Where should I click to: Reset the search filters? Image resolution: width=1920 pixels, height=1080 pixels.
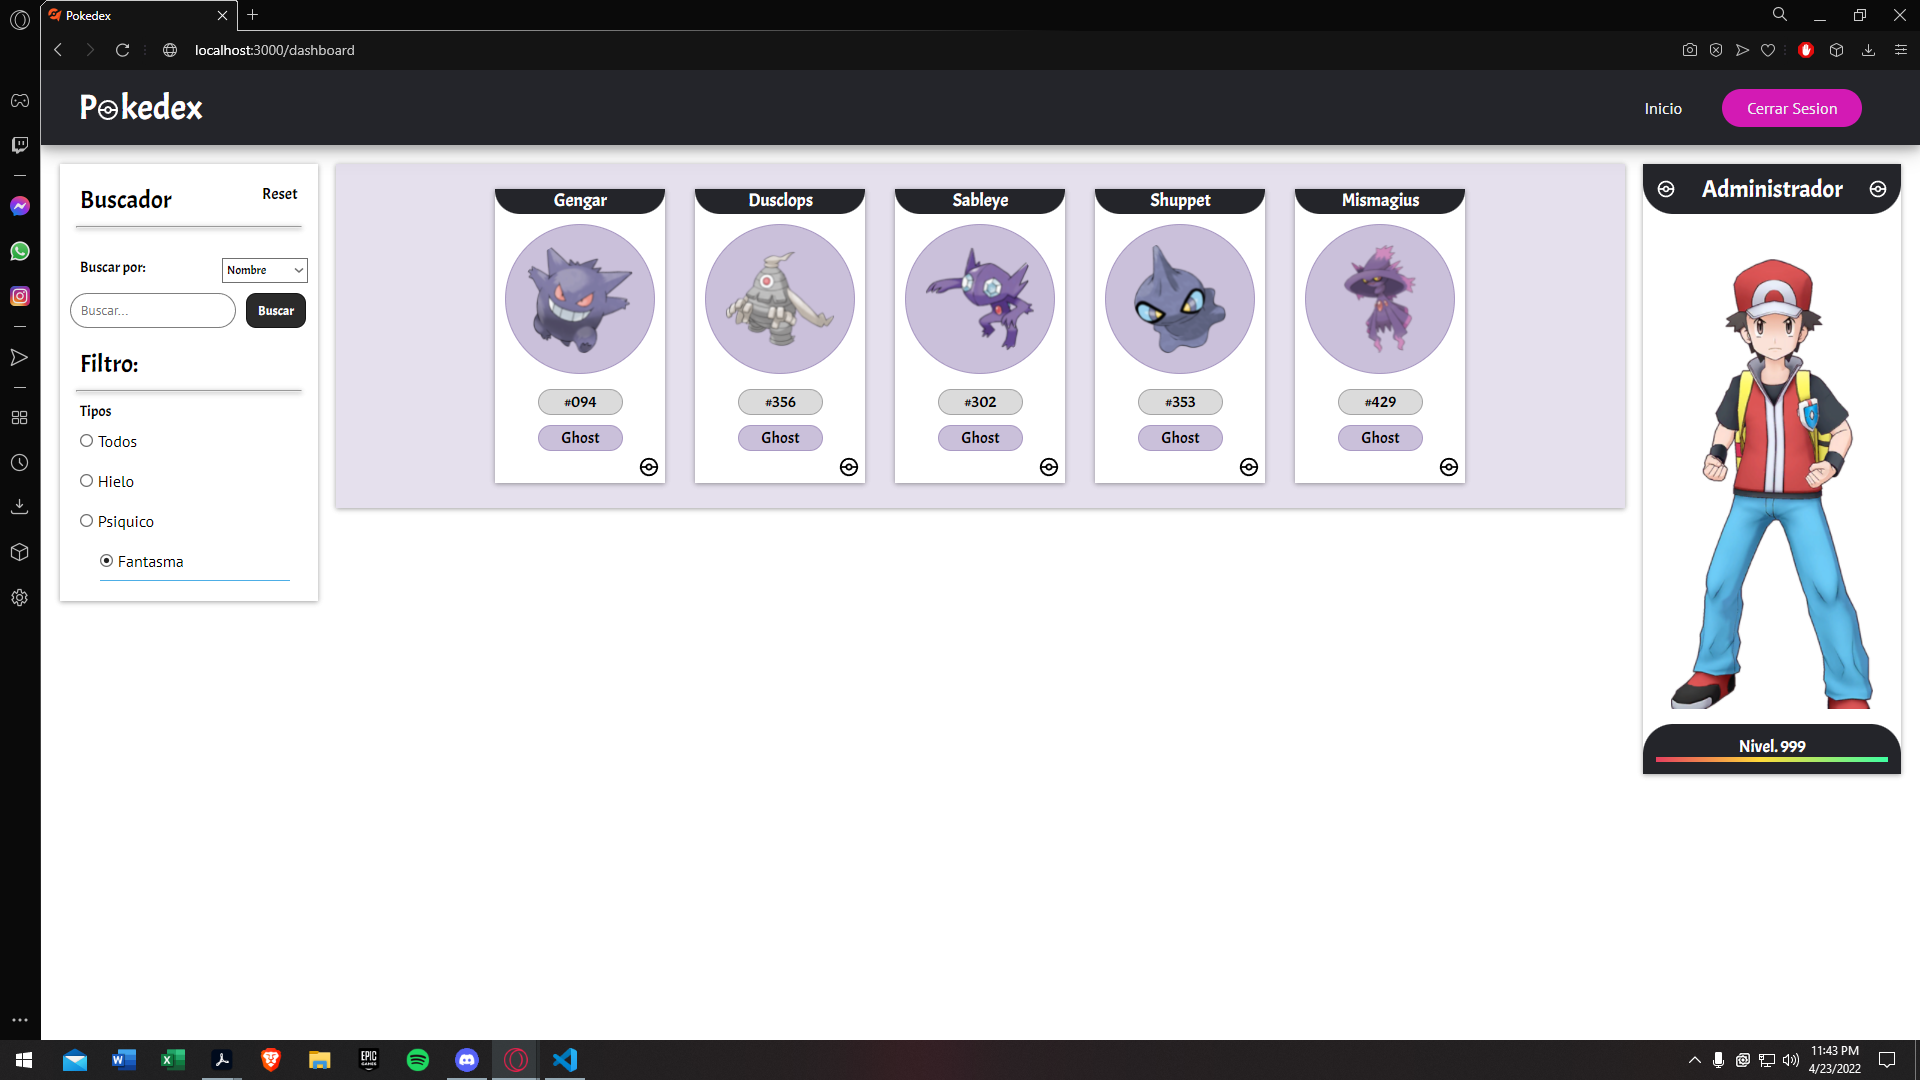280,194
